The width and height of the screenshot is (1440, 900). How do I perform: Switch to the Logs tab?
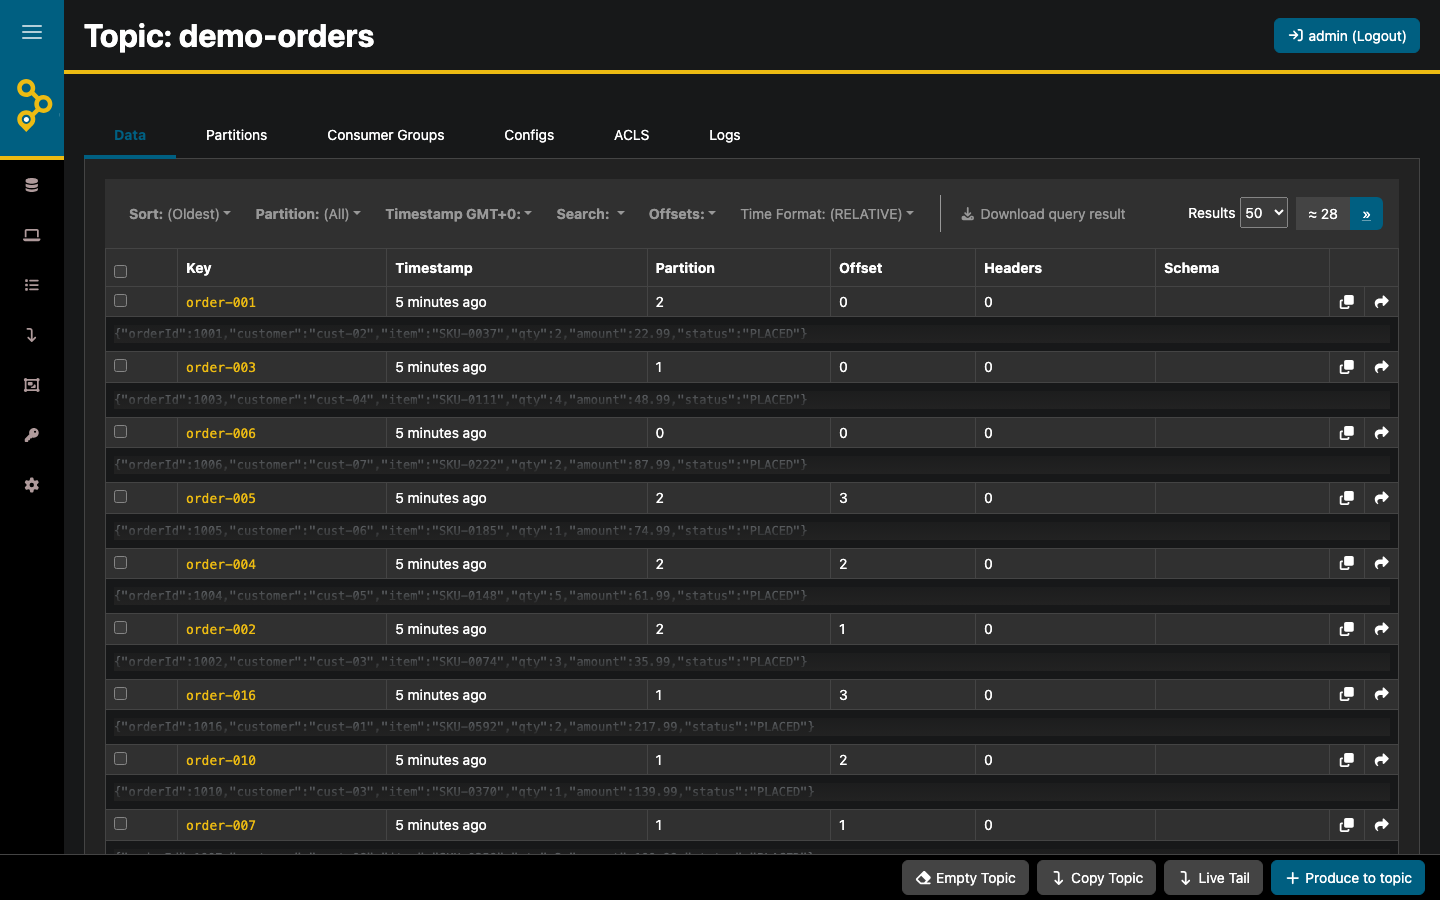click(x=725, y=135)
